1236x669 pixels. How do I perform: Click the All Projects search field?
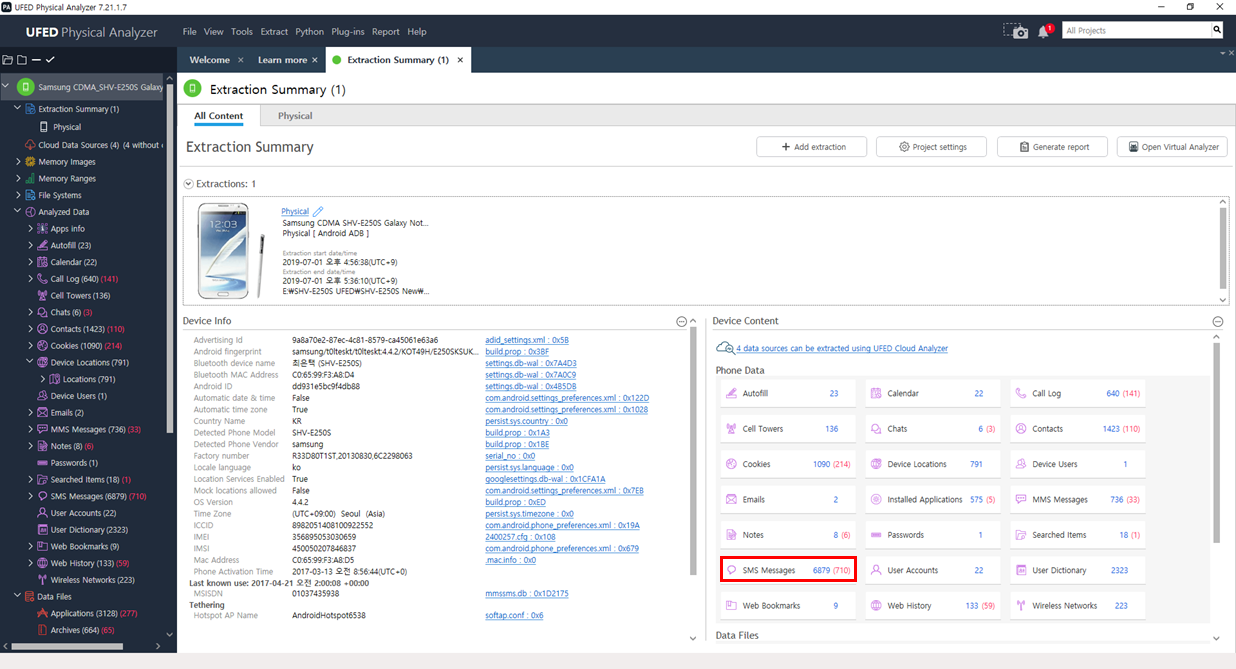pyautogui.click(x=1136, y=30)
